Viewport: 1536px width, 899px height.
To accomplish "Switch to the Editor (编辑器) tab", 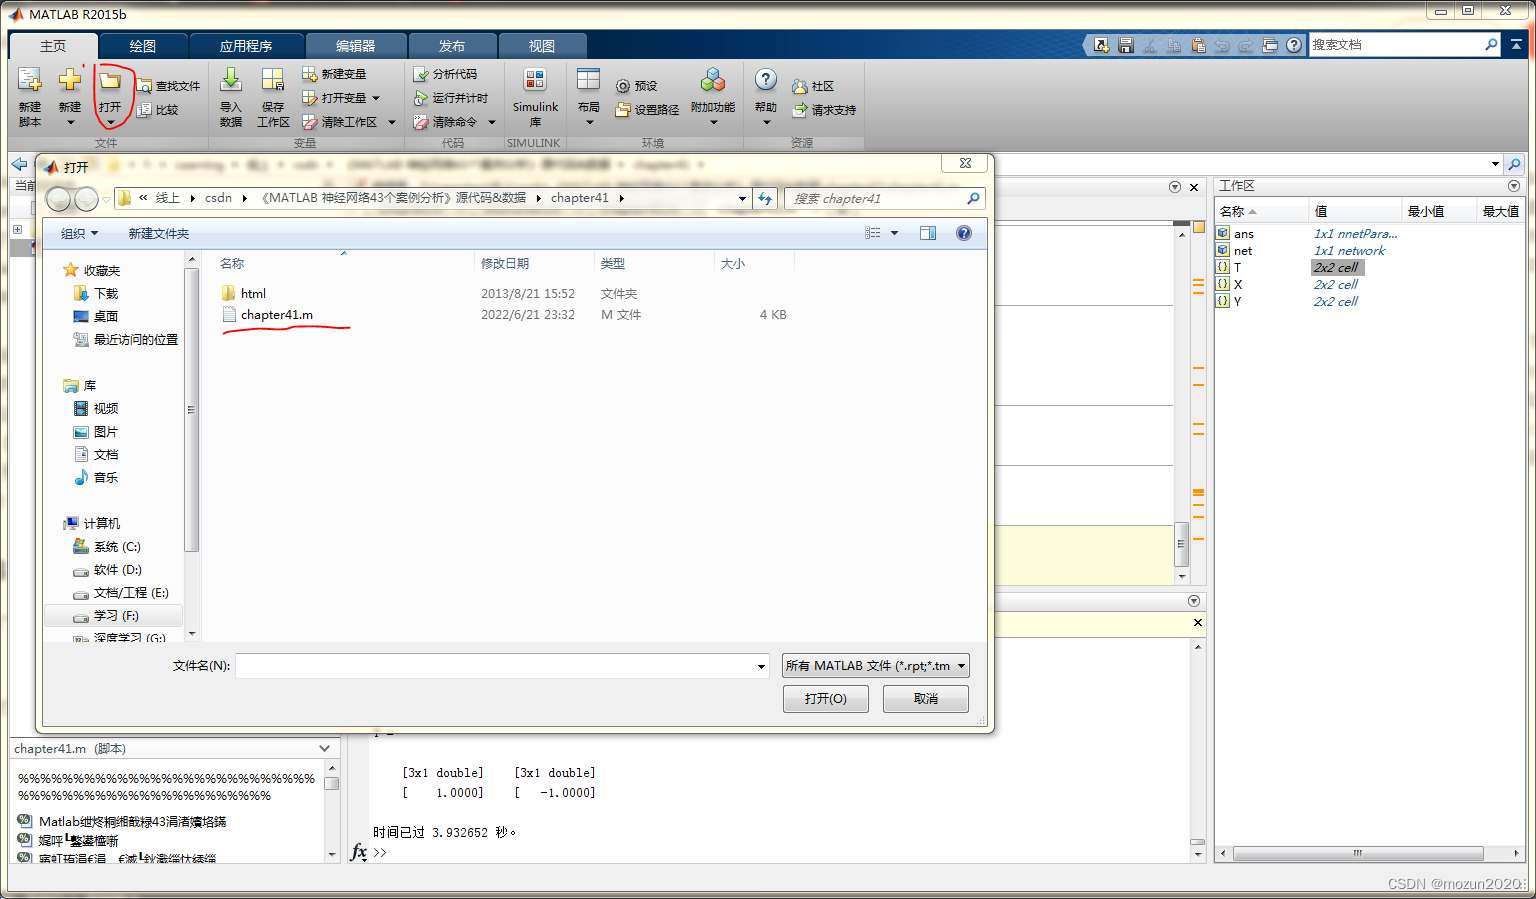I will 356,46.
